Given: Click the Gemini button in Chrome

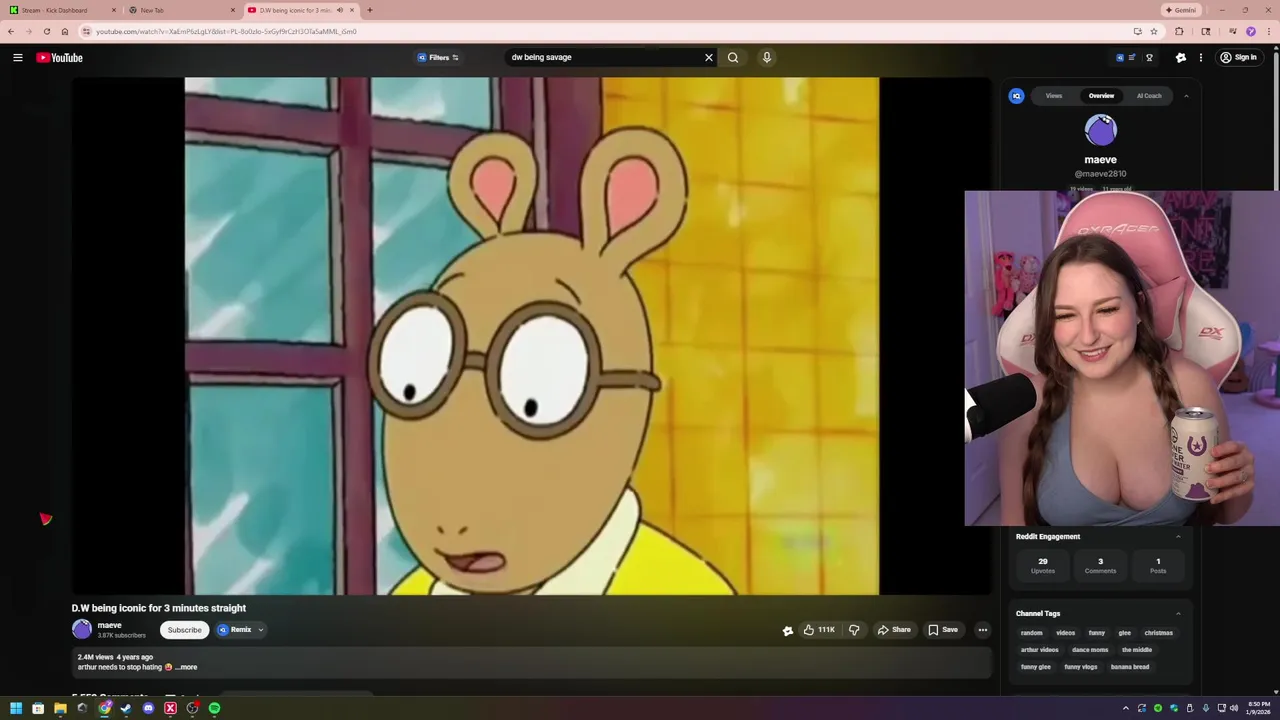Looking at the screenshot, I should coord(1181,10).
